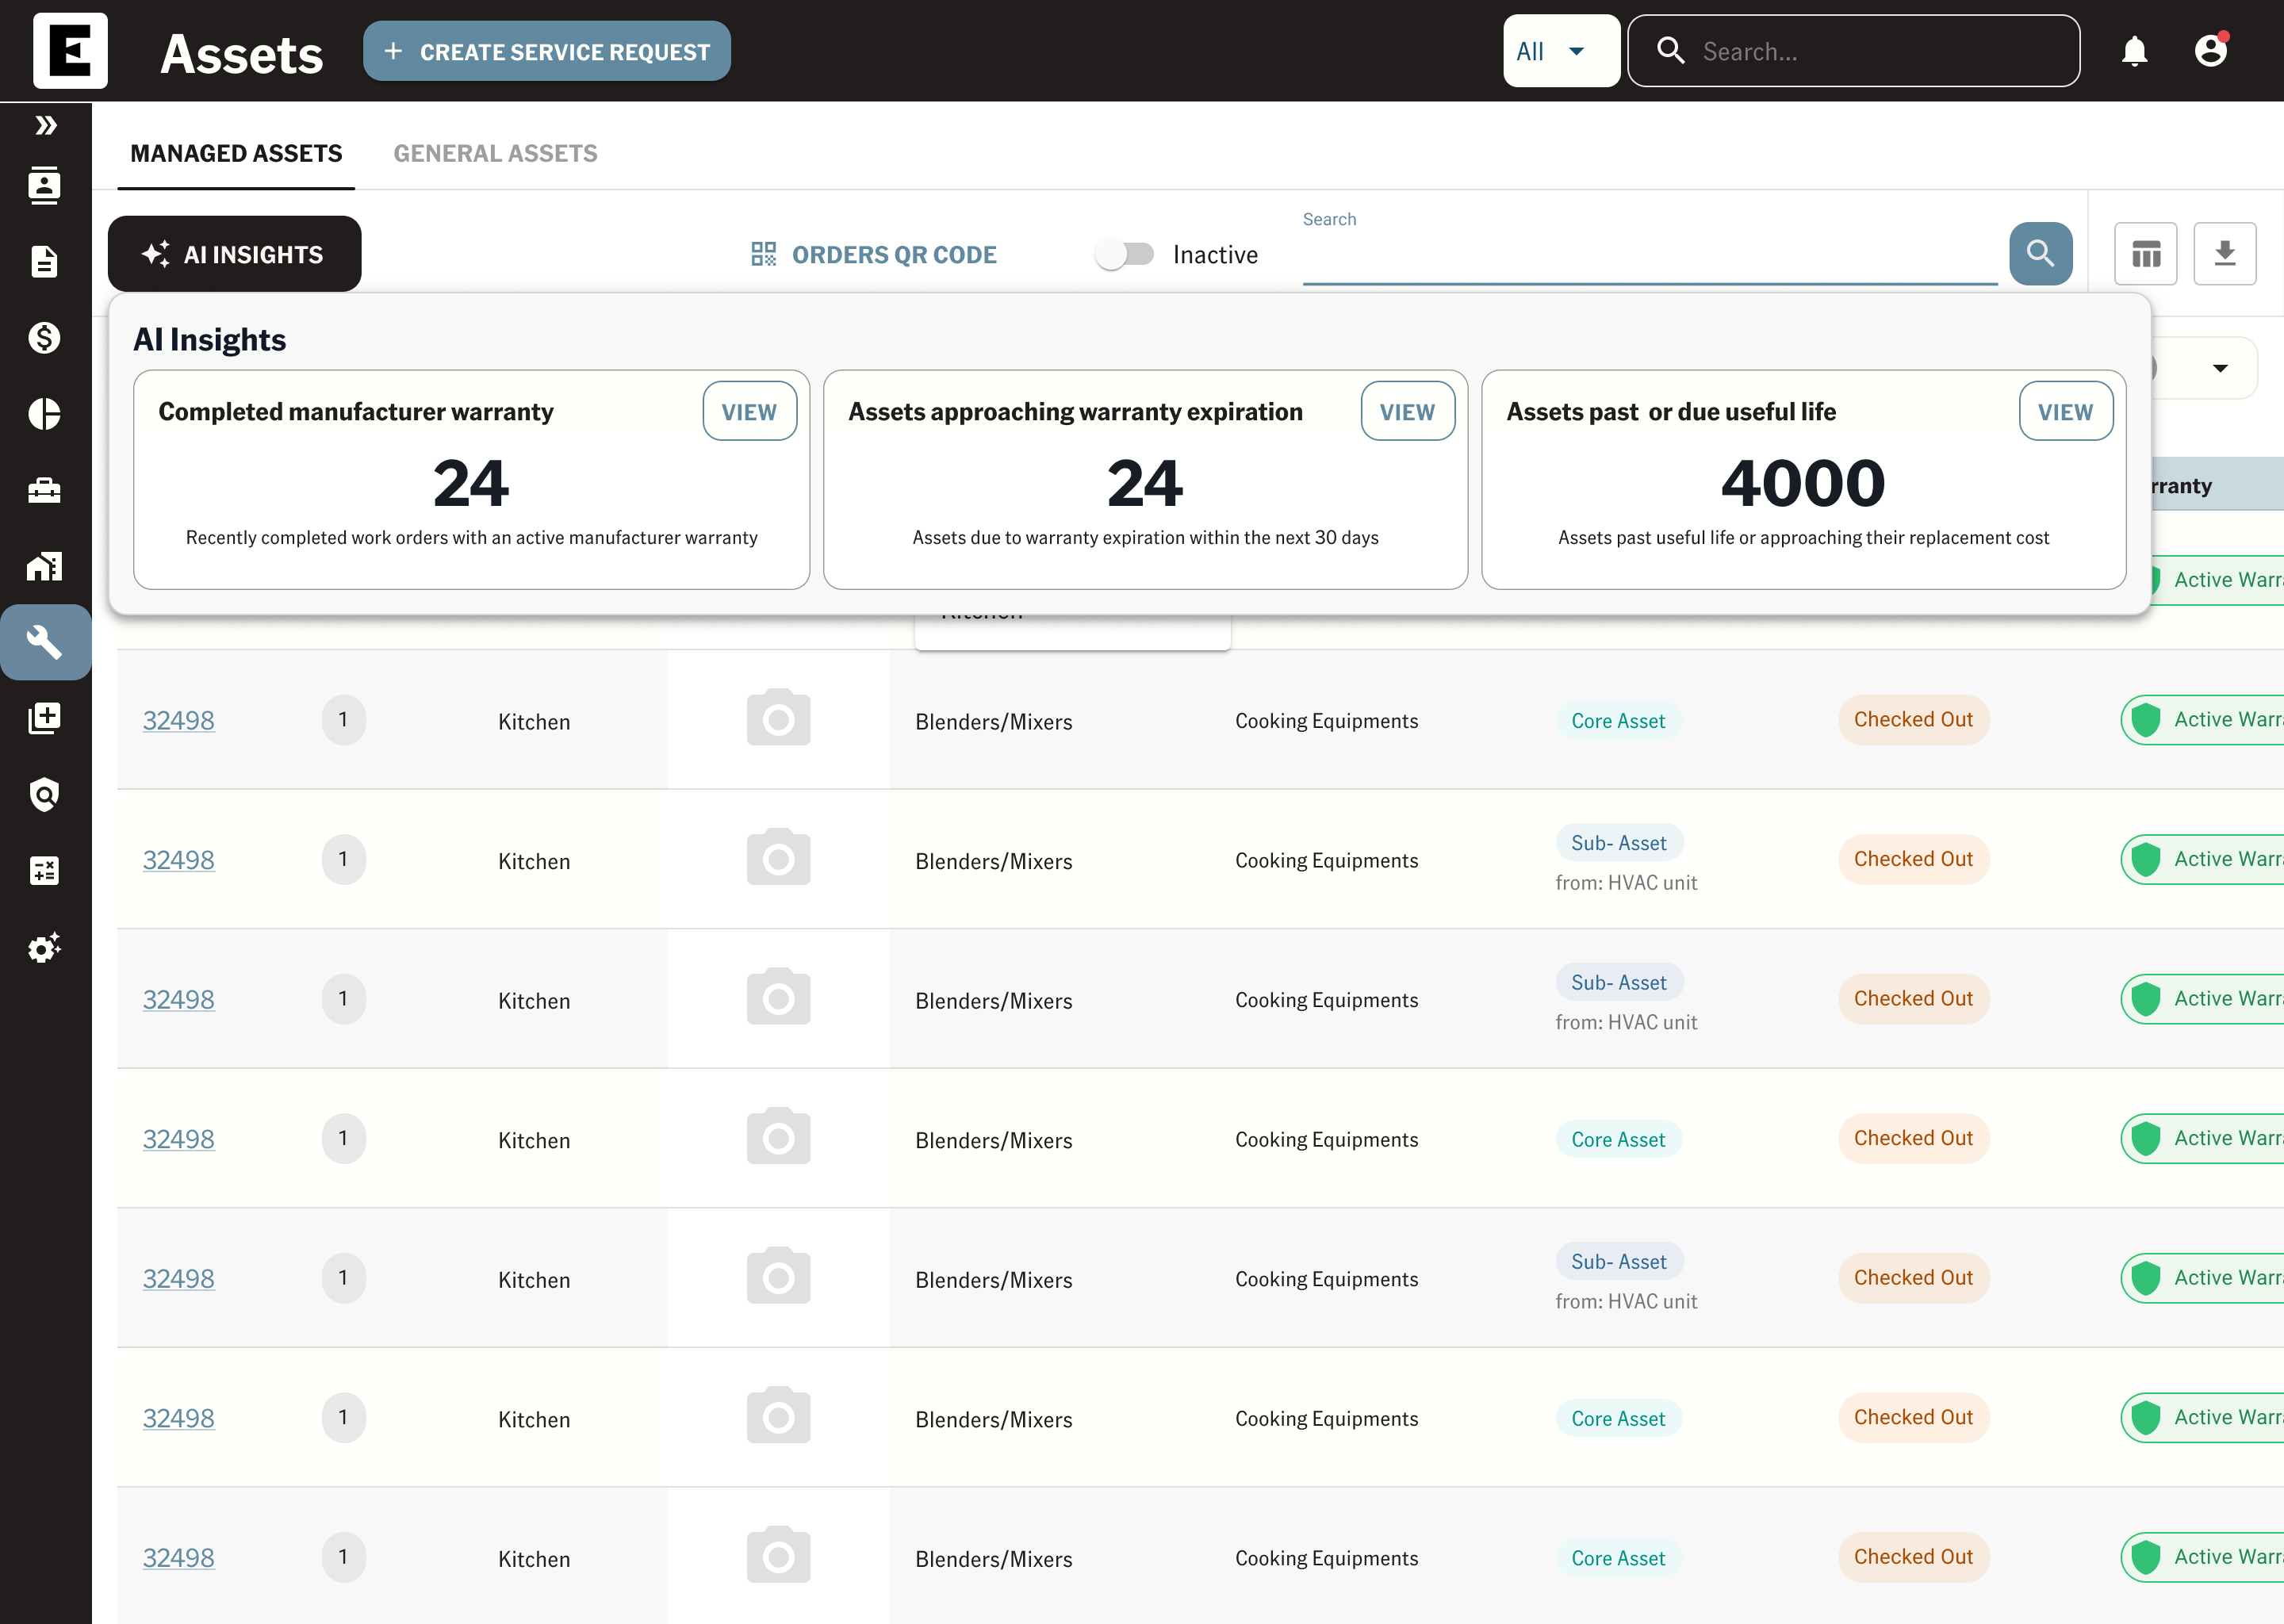The image size is (2284, 1624).
Task: Click Checked Out status in first row
Action: pyautogui.click(x=1914, y=720)
